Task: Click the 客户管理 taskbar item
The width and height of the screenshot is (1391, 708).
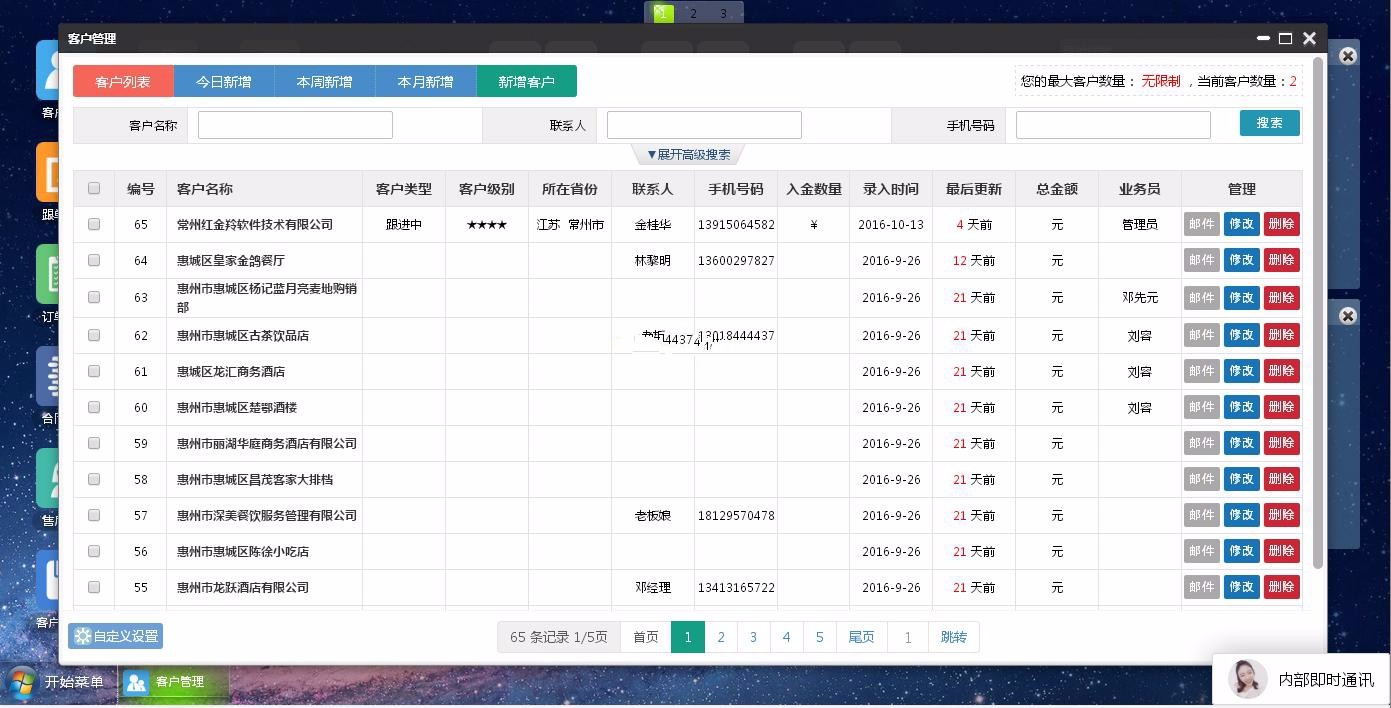Action: [x=174, y=682]
